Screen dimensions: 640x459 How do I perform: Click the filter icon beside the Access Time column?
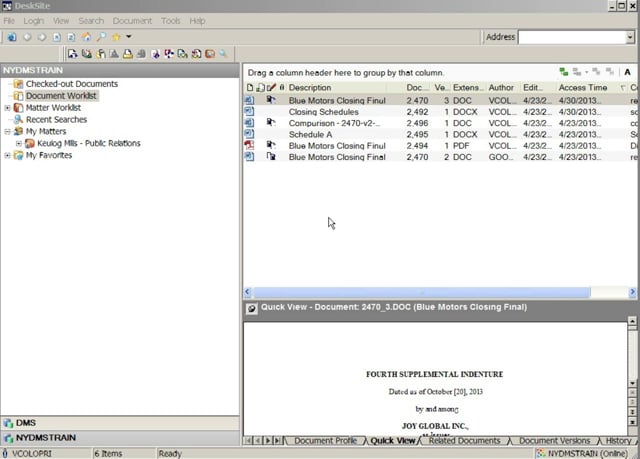(623, 87)
